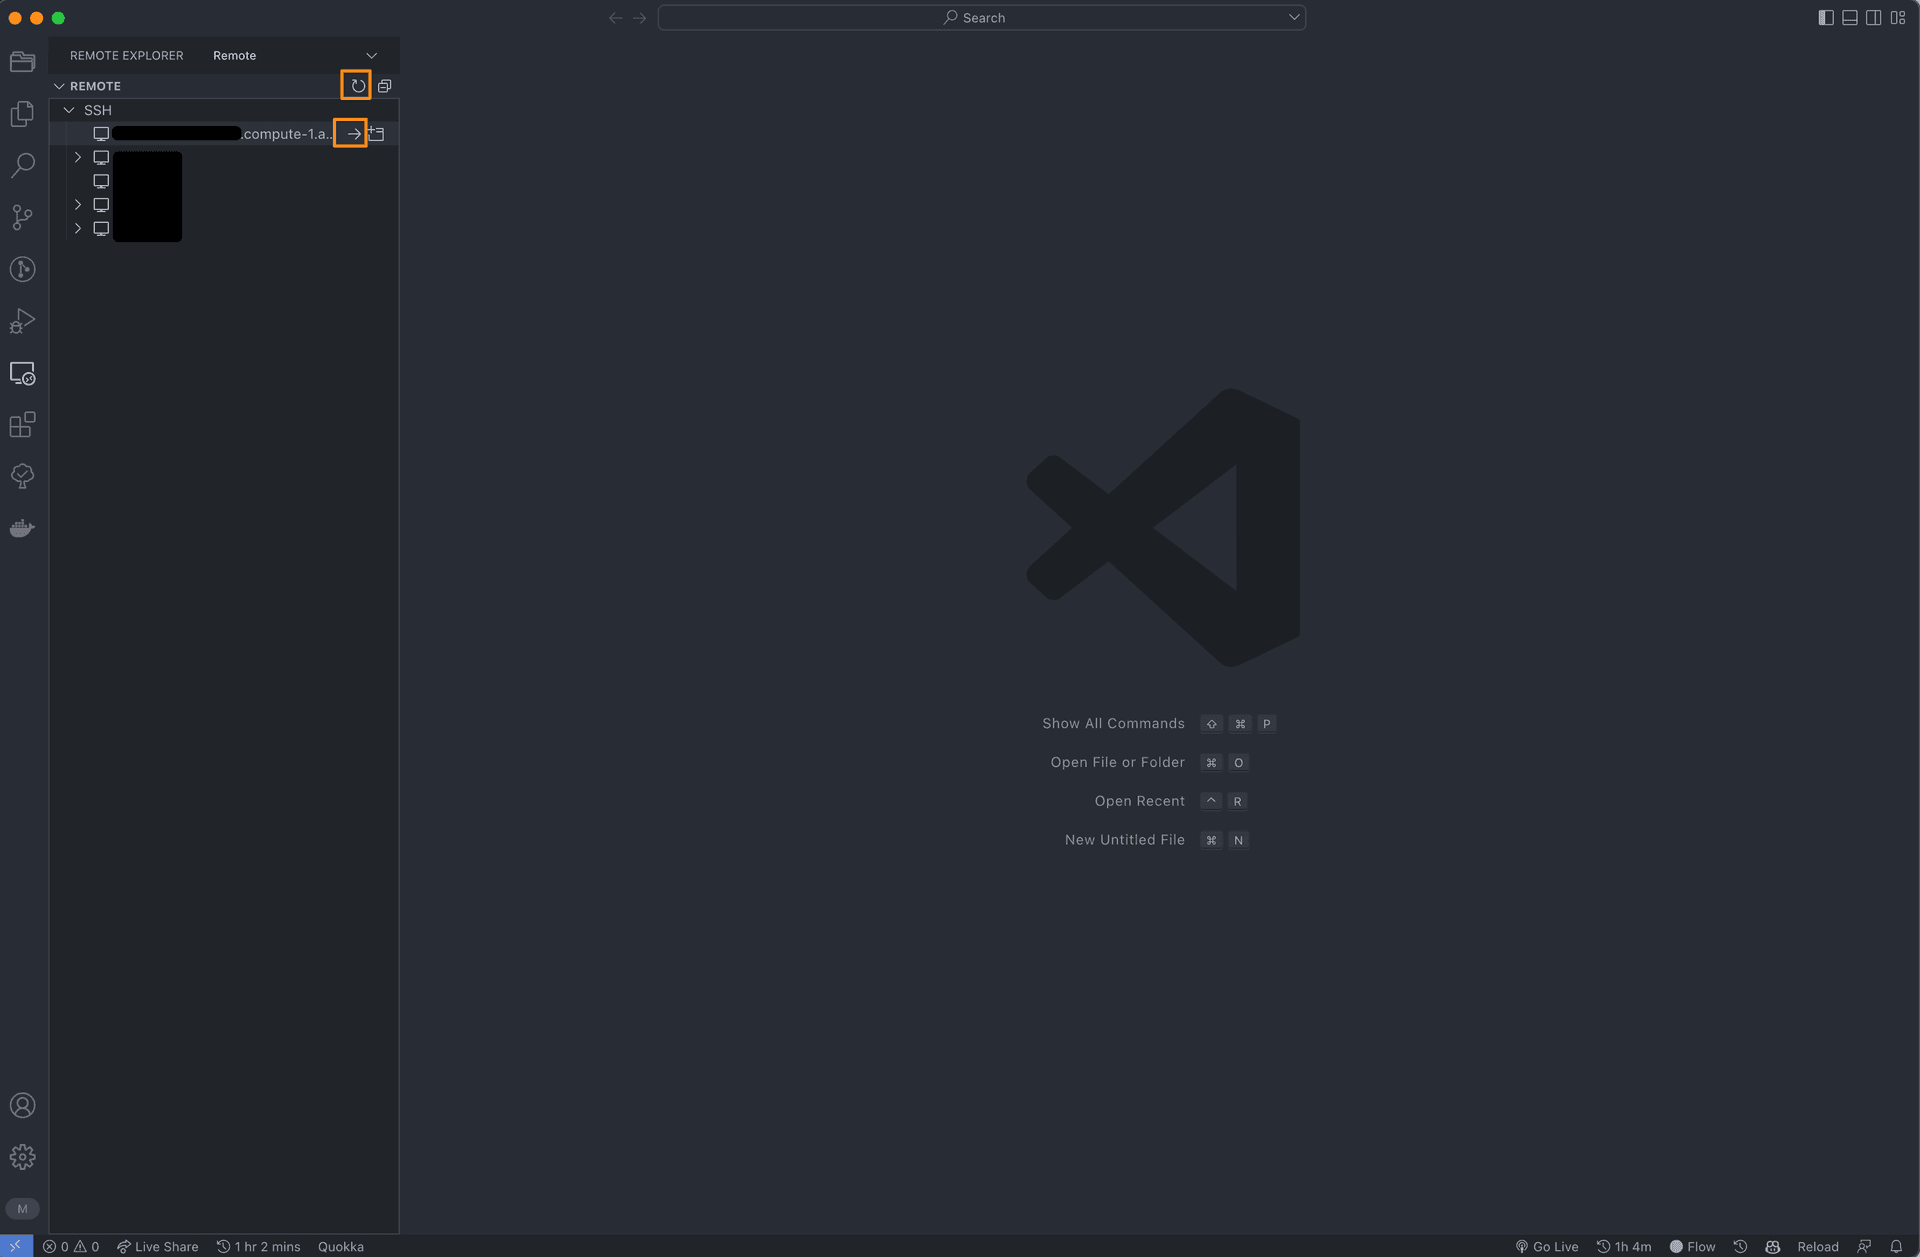Toggle Flow mode in status bar

tap(1692, 1246)
